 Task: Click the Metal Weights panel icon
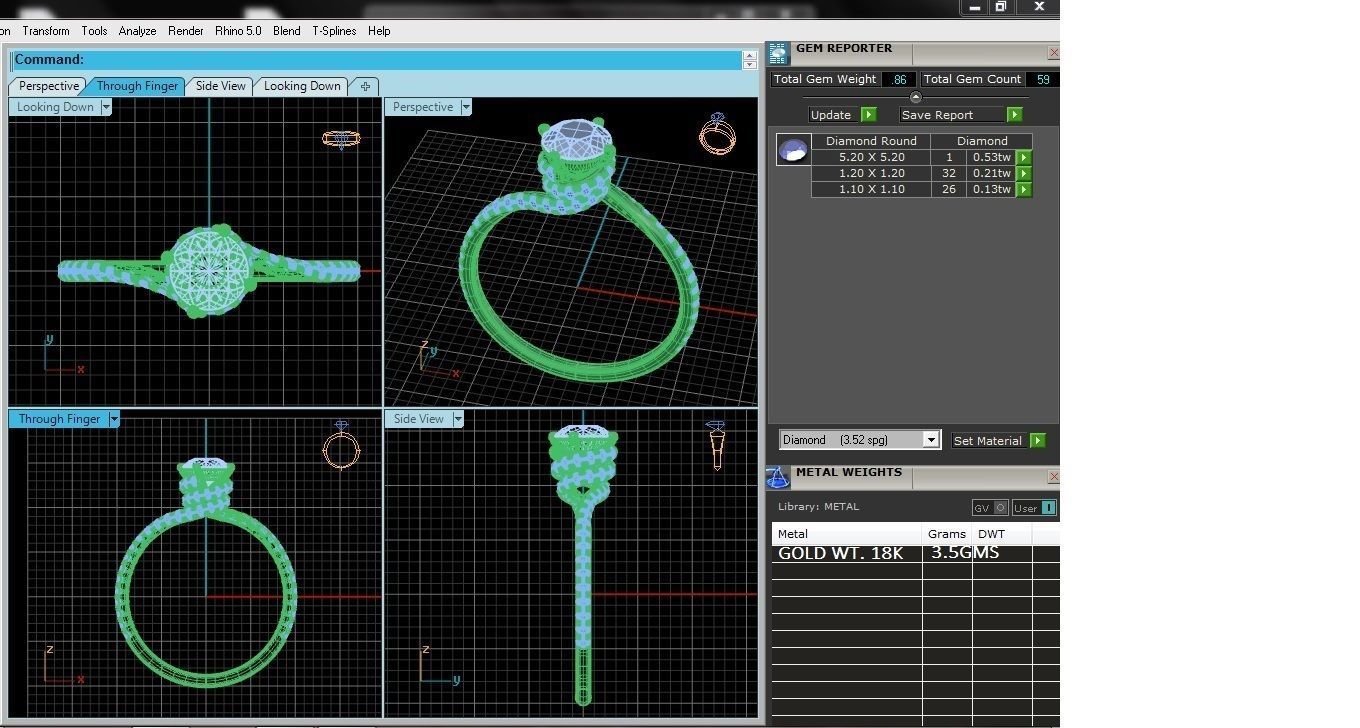(x=779, y=478)
